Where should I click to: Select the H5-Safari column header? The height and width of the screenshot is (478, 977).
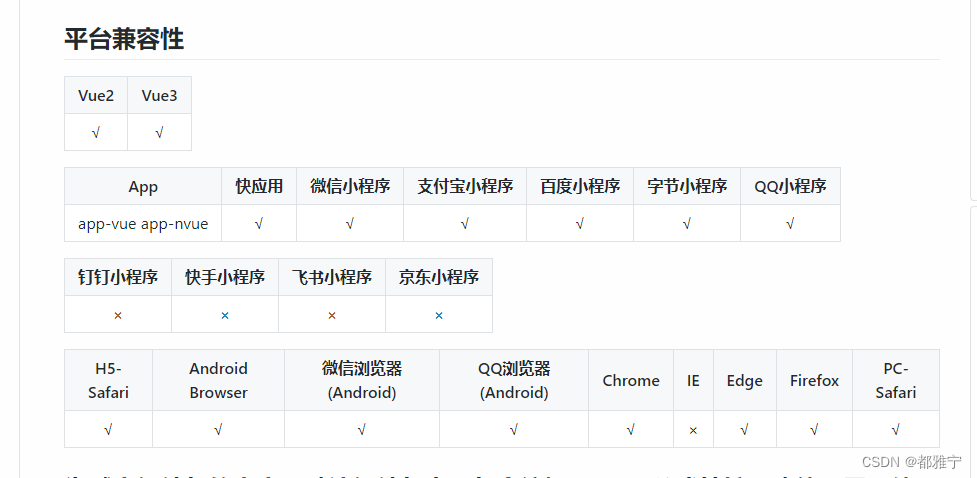pos(108,380)
